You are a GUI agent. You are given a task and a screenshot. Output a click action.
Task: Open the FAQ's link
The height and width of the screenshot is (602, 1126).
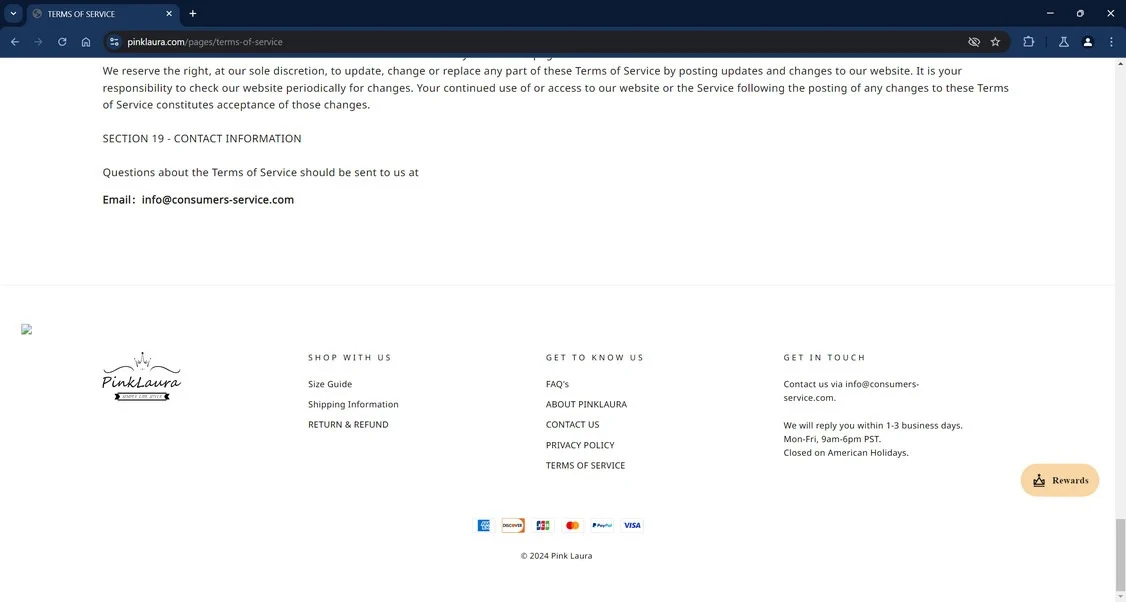tap(557, 384)
